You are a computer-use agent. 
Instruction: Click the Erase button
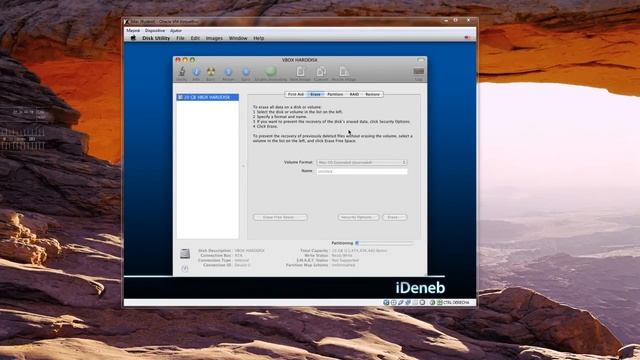[395, 217]
